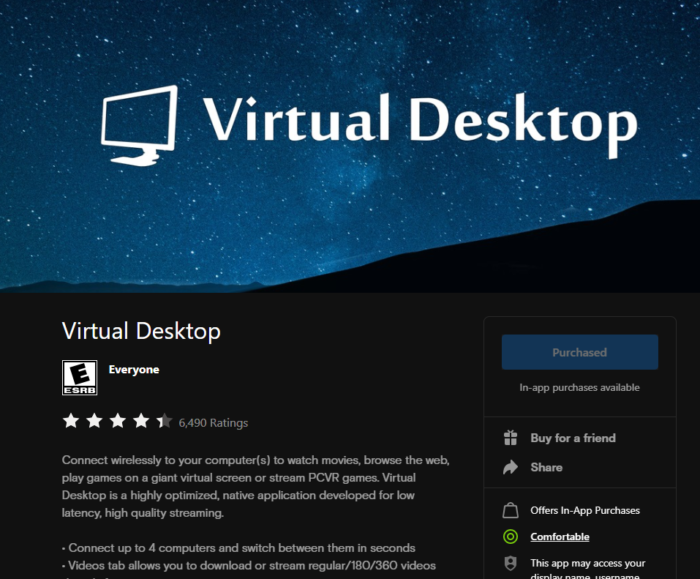Click the 'Connect wirelessly to your computer(s)' description
Screen dimensions: 700x579
[x=256, y=487]
